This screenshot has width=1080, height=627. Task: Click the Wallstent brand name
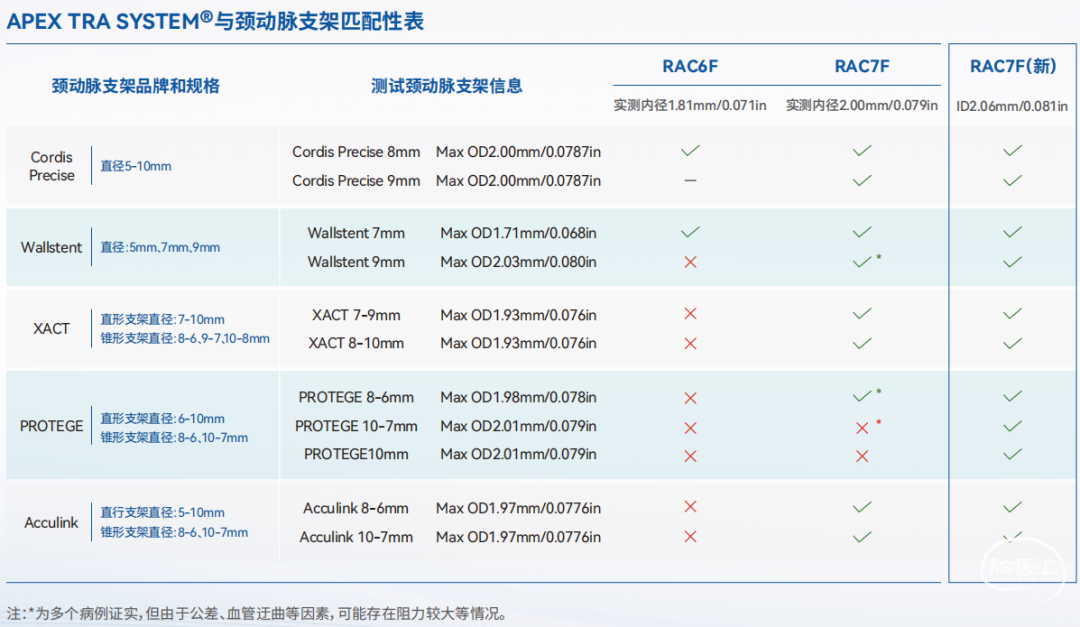pos(51,247)
